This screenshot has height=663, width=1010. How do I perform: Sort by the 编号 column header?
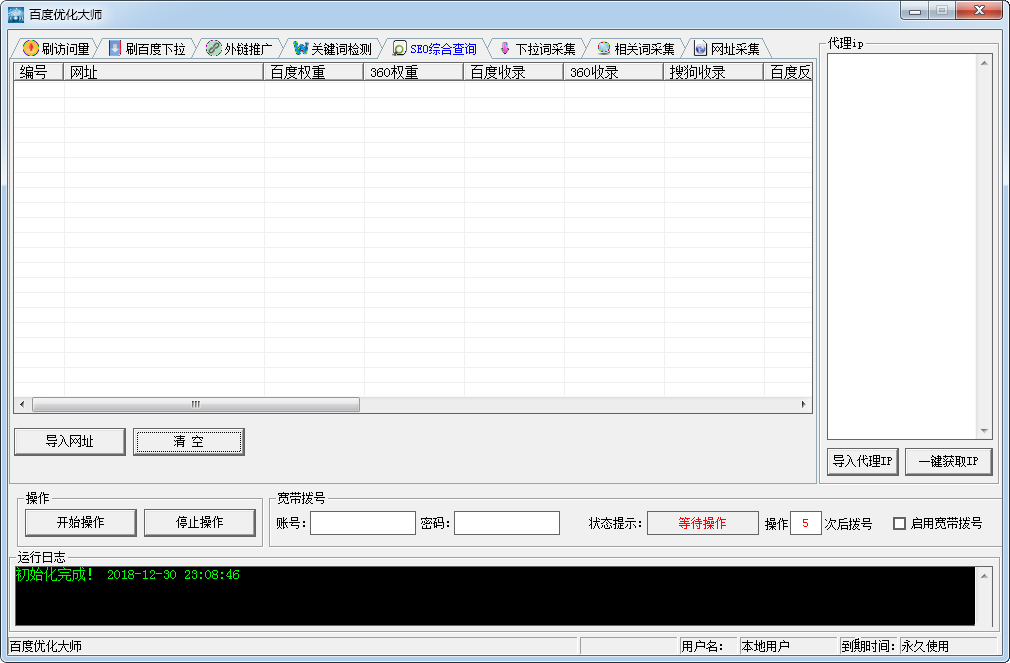39,72
